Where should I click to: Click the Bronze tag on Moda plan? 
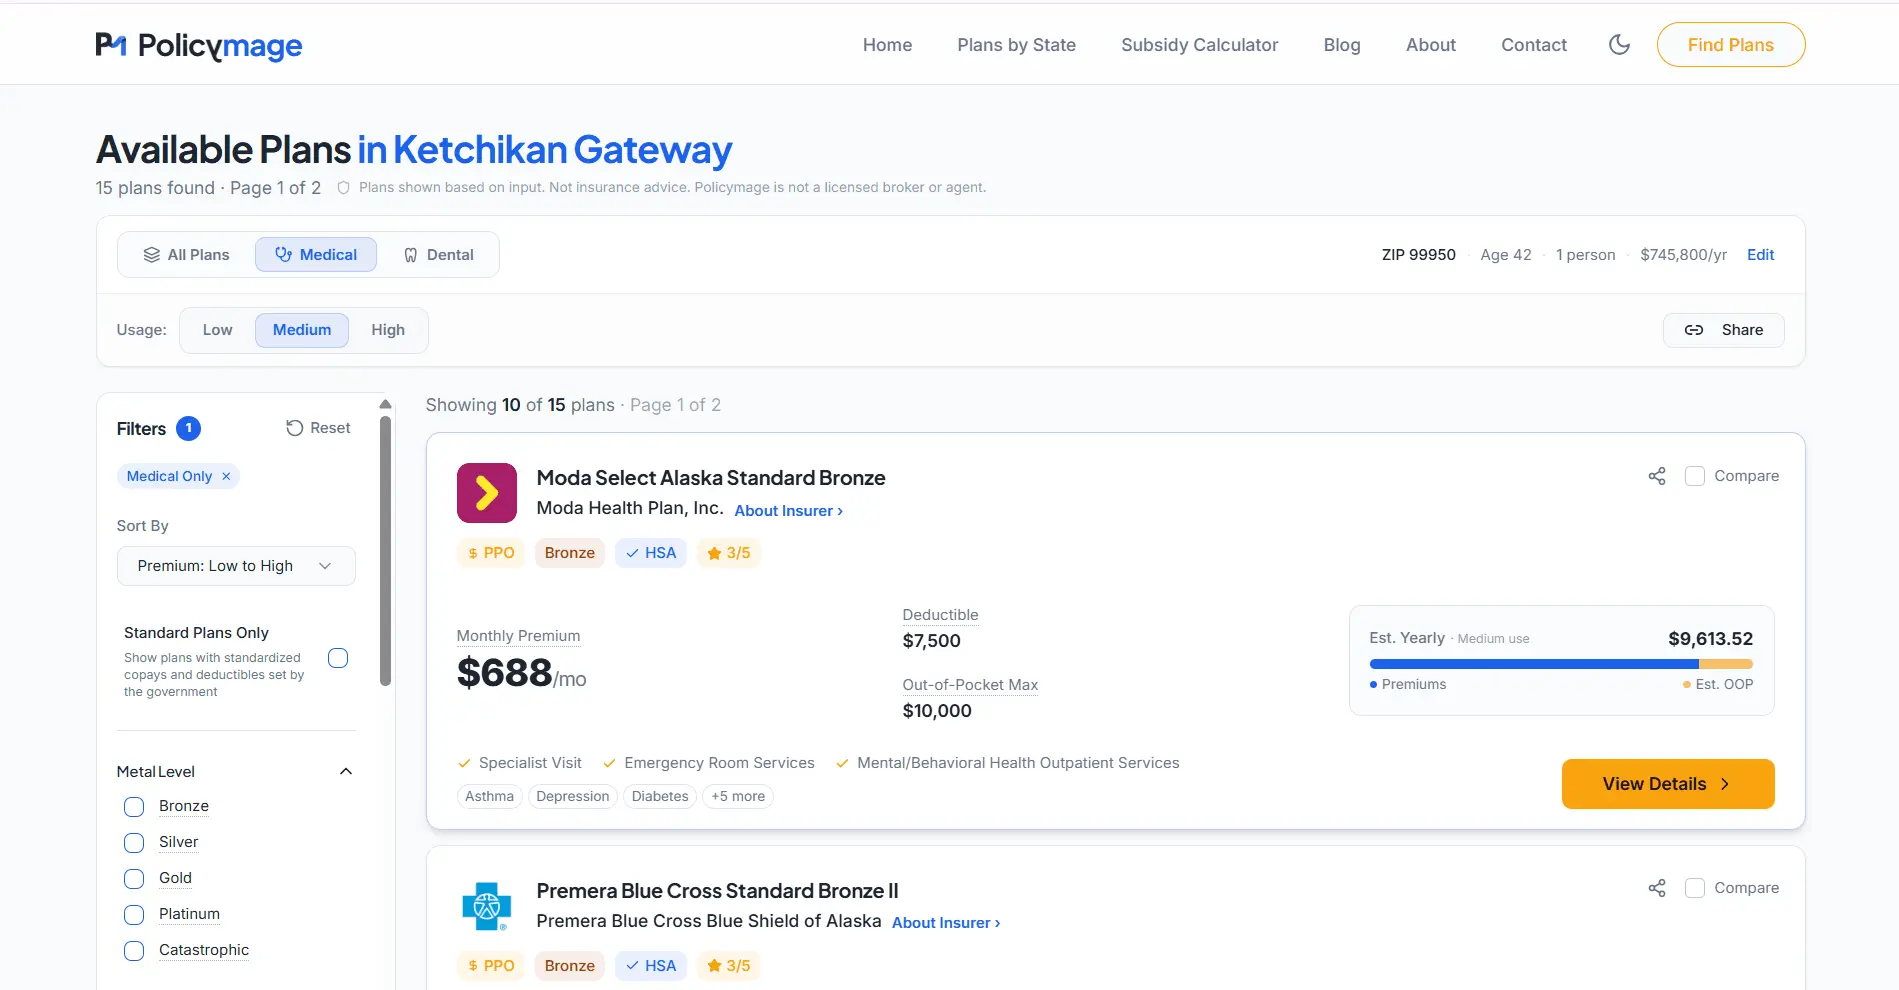(570, 553)
